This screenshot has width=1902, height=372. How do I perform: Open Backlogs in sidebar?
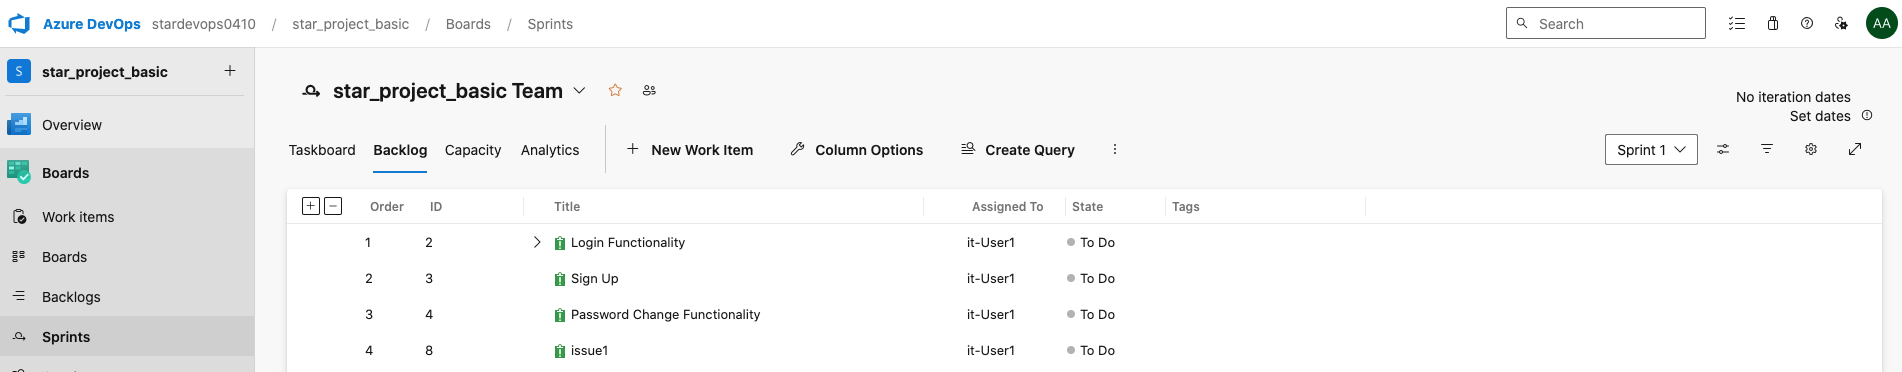127,297
